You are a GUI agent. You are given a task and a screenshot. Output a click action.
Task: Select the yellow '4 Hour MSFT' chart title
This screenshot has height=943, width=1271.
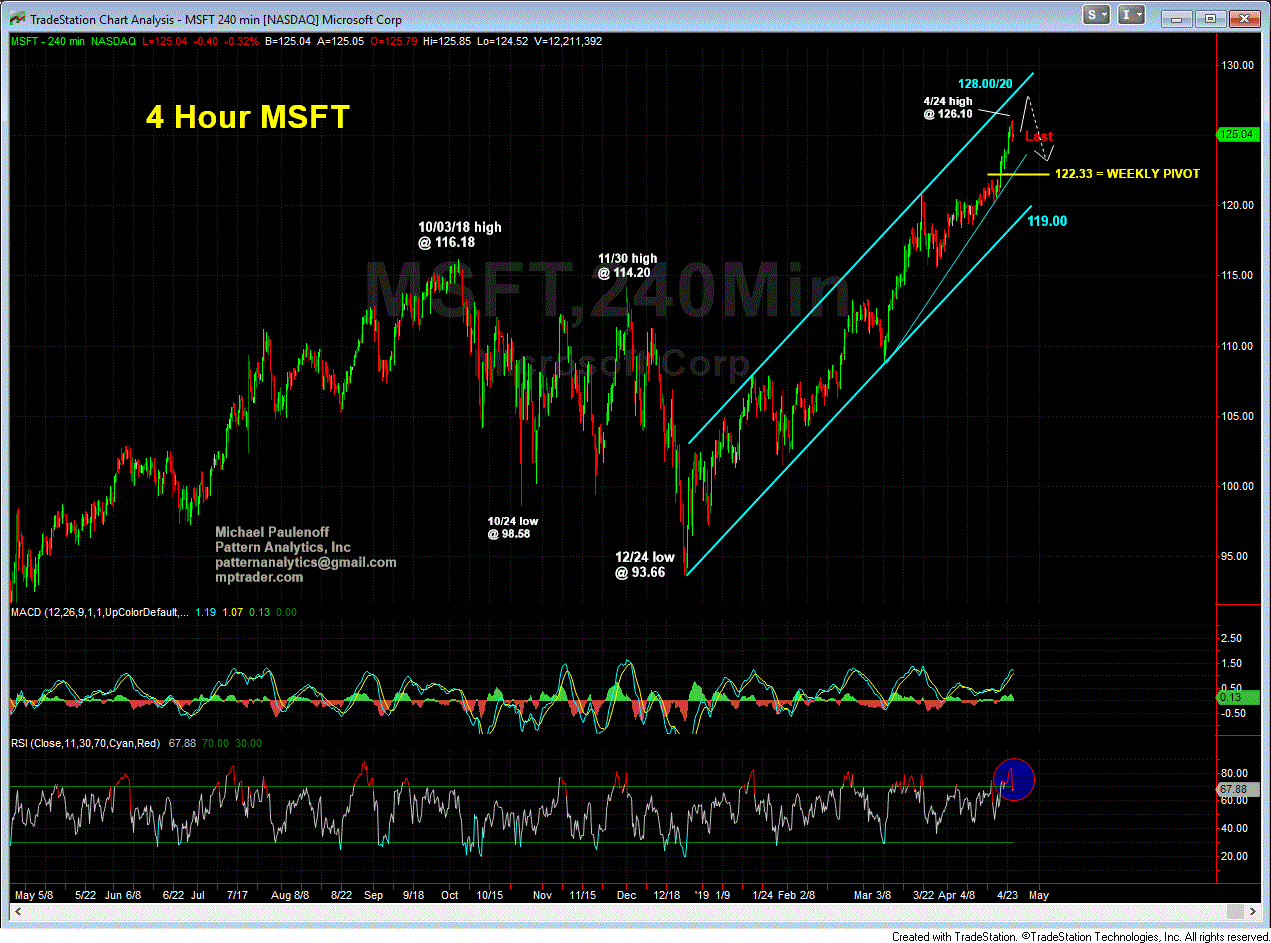248,117
